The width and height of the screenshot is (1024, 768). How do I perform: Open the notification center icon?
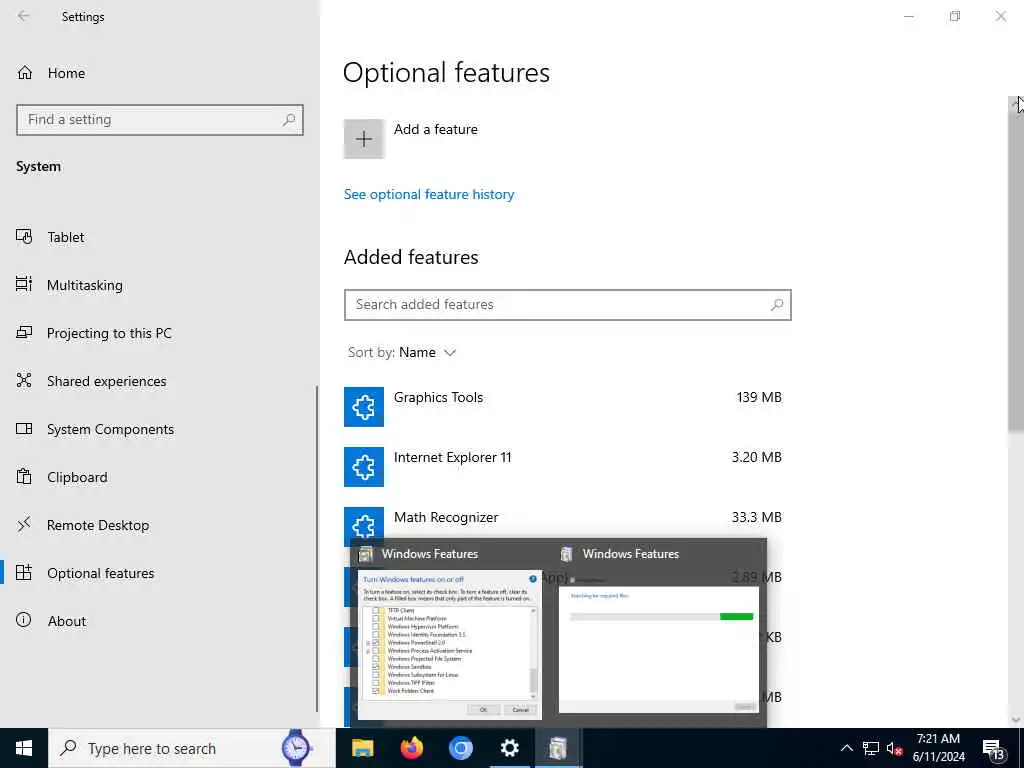[x=993, y=749]
